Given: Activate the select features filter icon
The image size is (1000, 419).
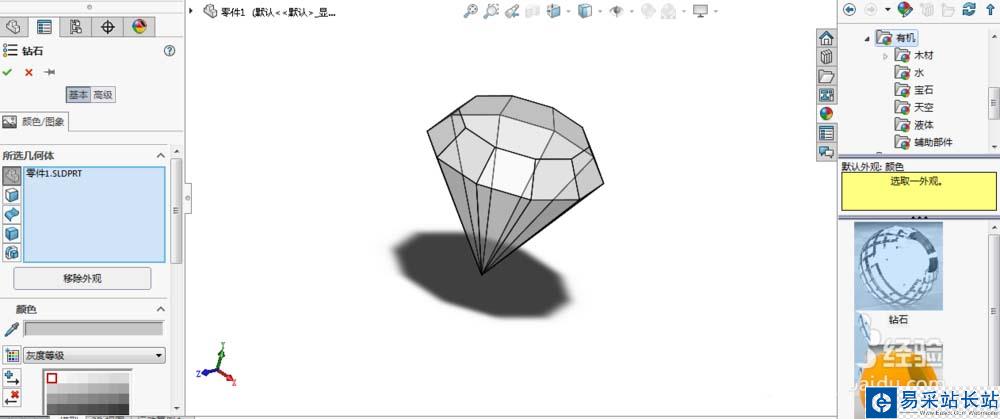Looking at the screenshot, I should (x=11, y=253).
